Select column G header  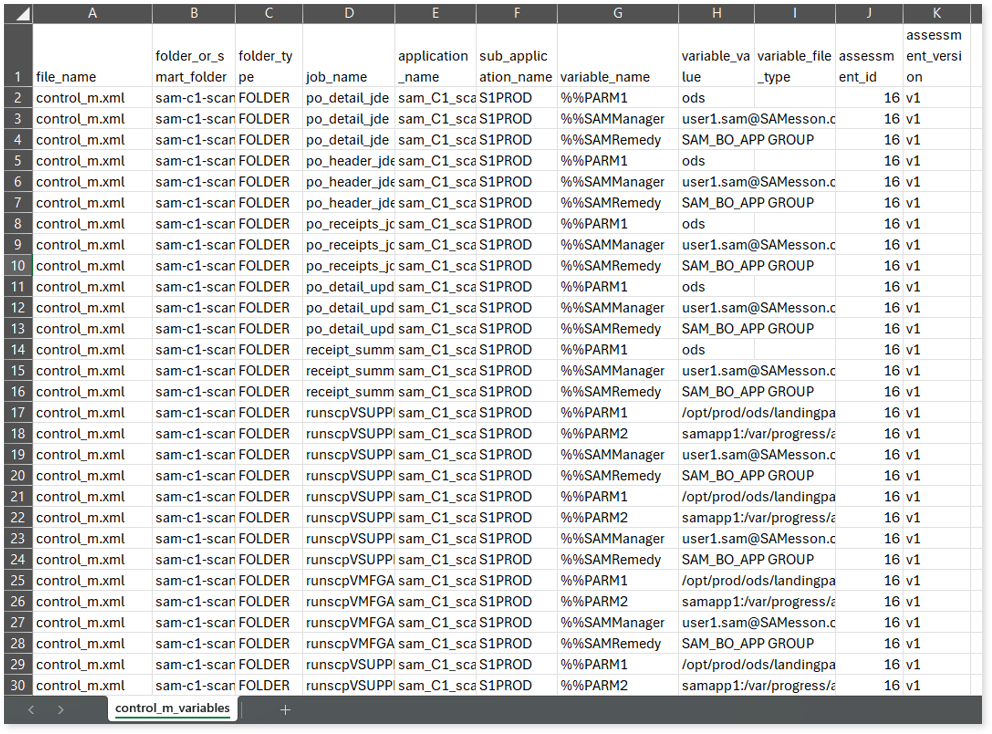coord(618,13)
